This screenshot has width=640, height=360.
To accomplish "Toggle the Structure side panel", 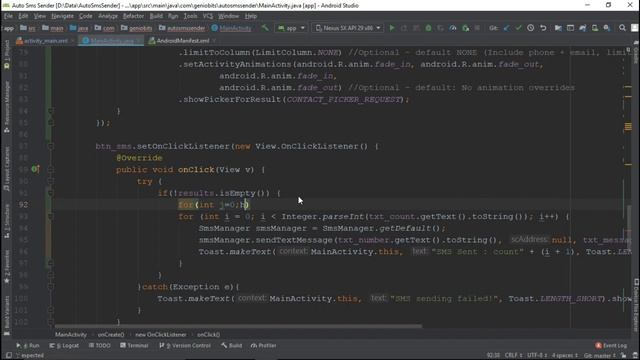I will (7, 222).
